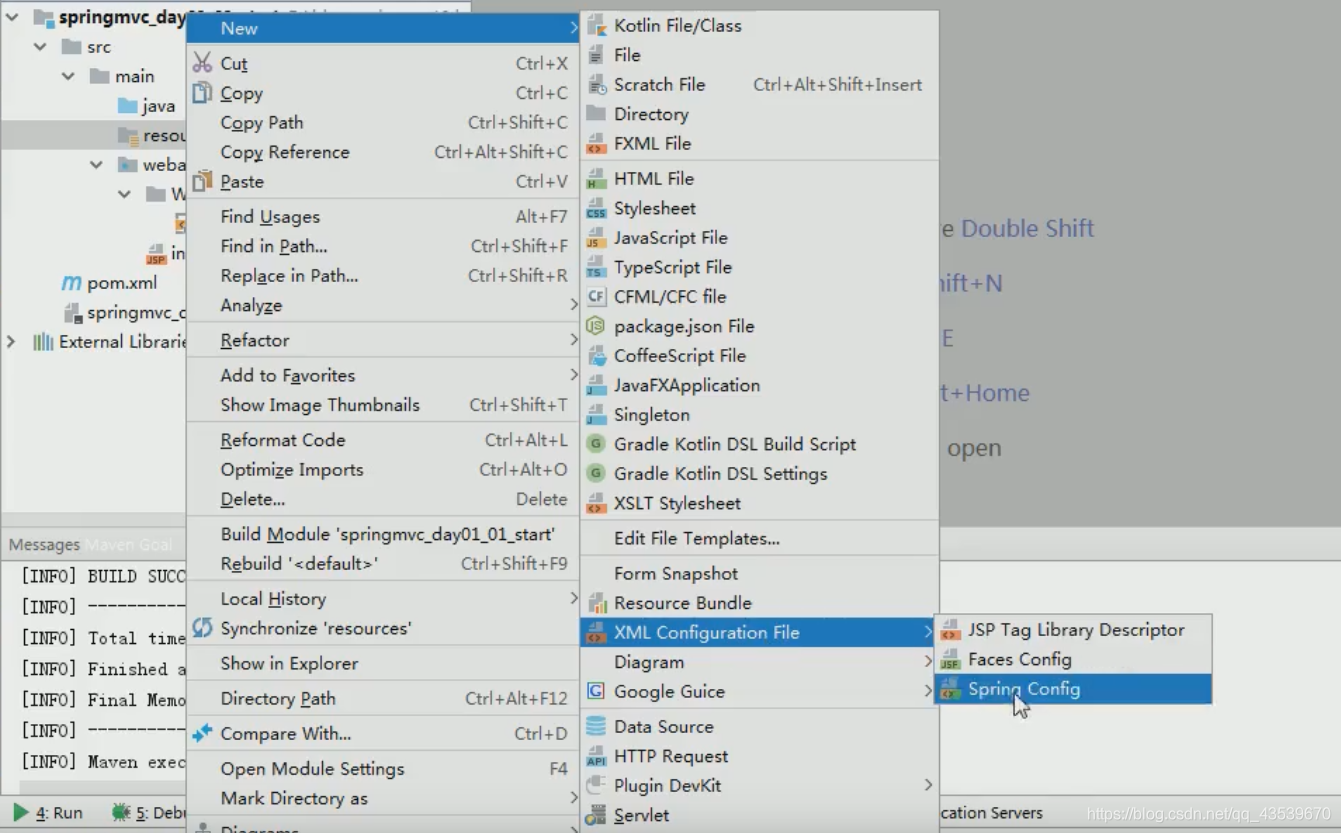The image size is (1341, 833).
Task: Click the Singleton template icon
Action: [596, 415]
